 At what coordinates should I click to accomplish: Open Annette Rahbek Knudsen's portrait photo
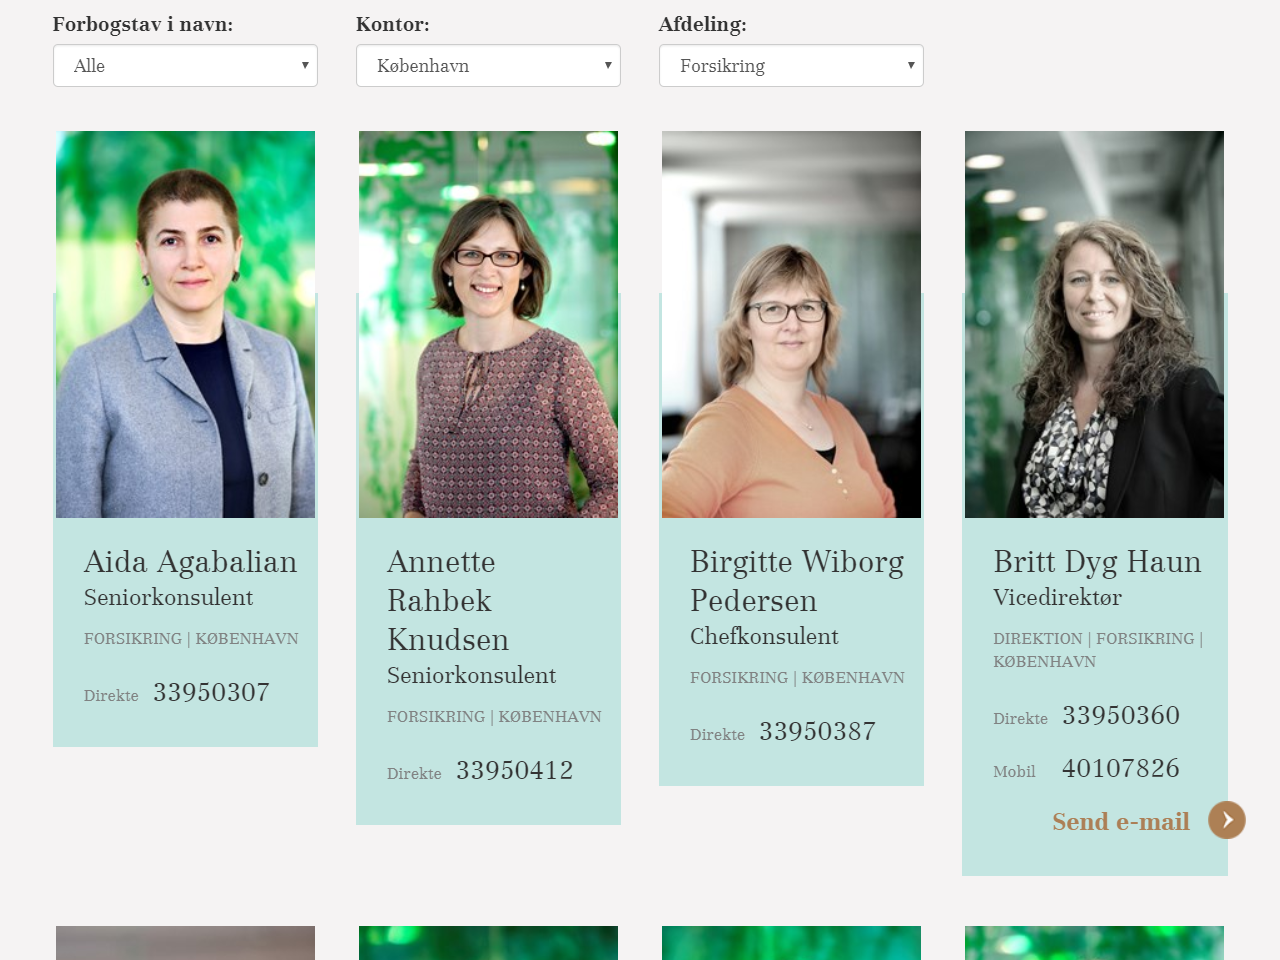point(488,324)
